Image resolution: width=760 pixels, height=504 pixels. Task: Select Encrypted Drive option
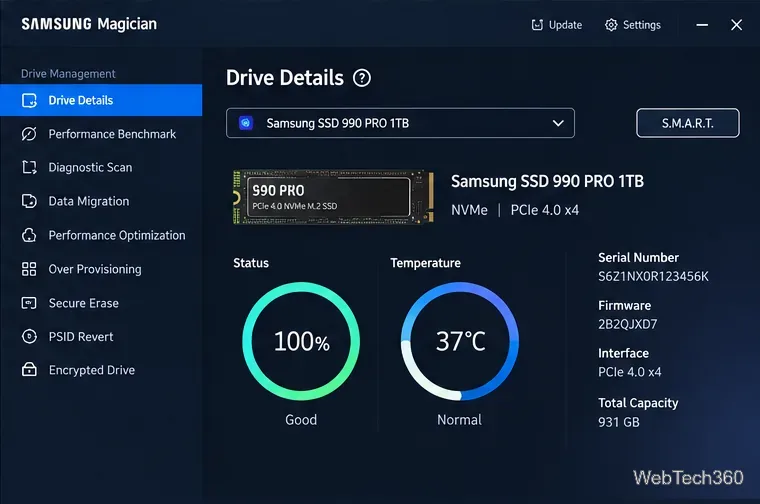coord(101,370)
